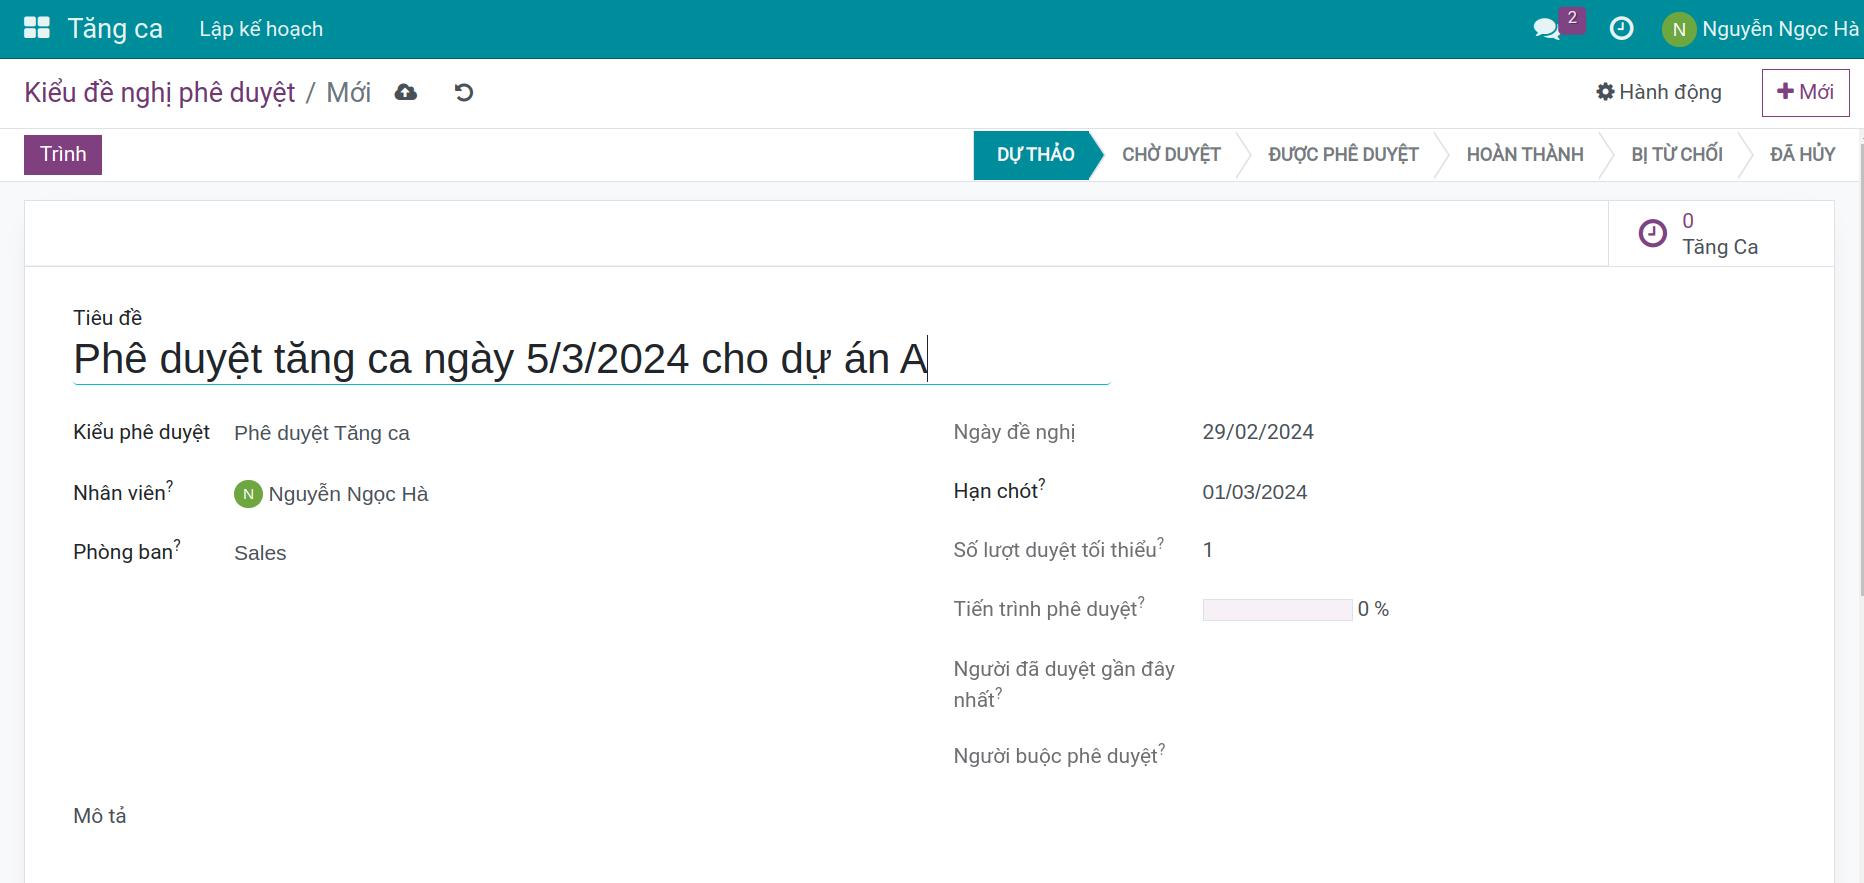Open chat messages icon with badge

[1547, 29]
